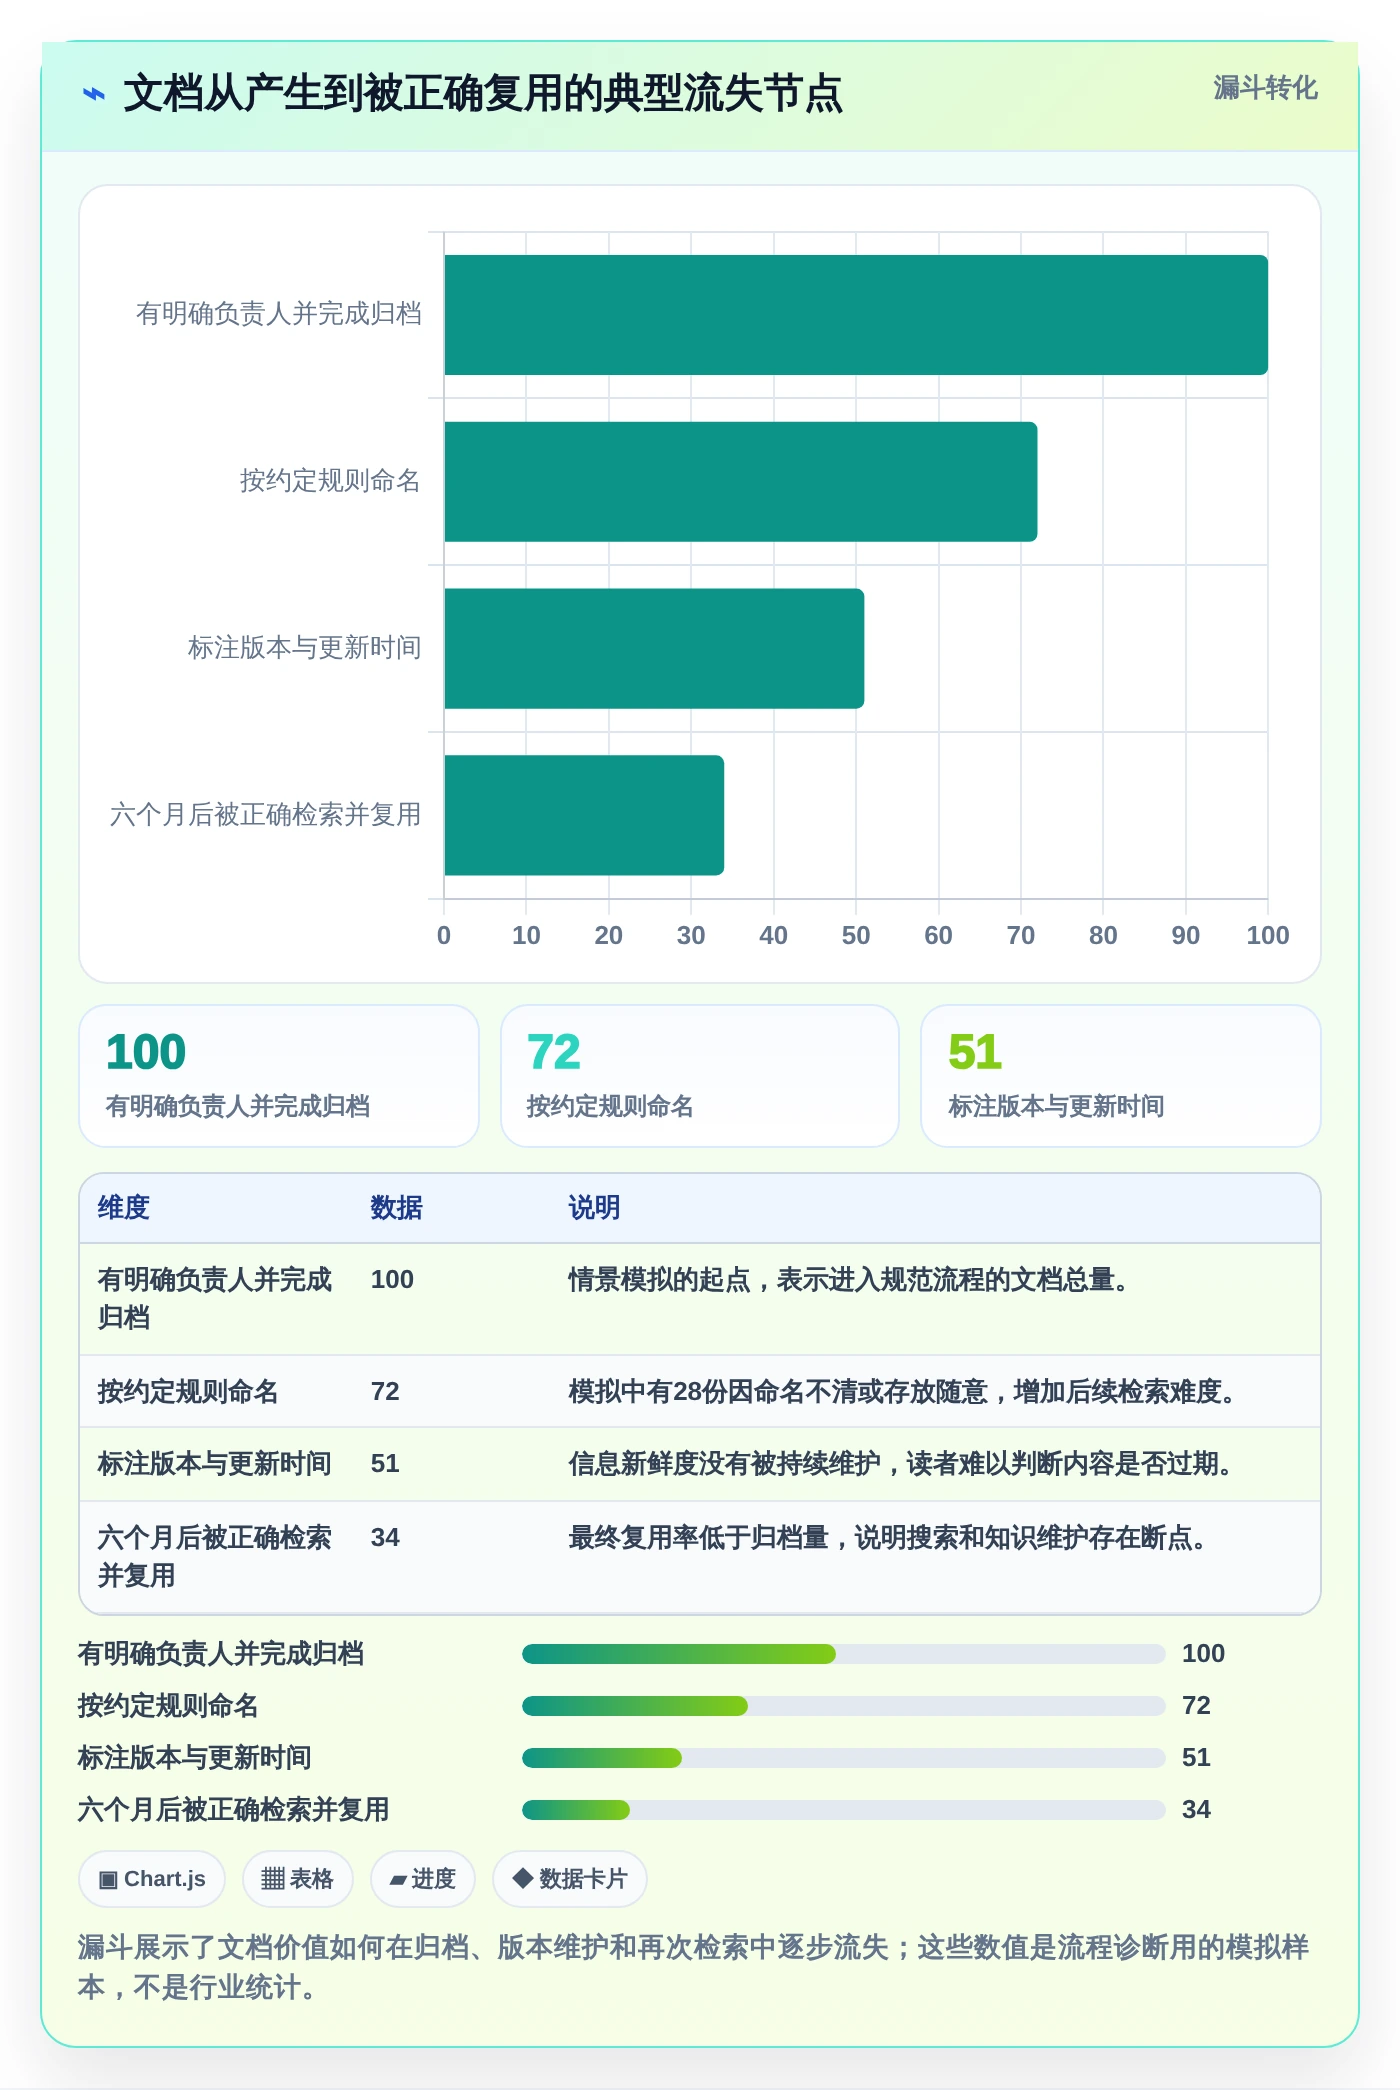Viewport: 1400px width, 2090px height.
Task: Click the description starting 情景模拟的起点
Action: 850,1280
